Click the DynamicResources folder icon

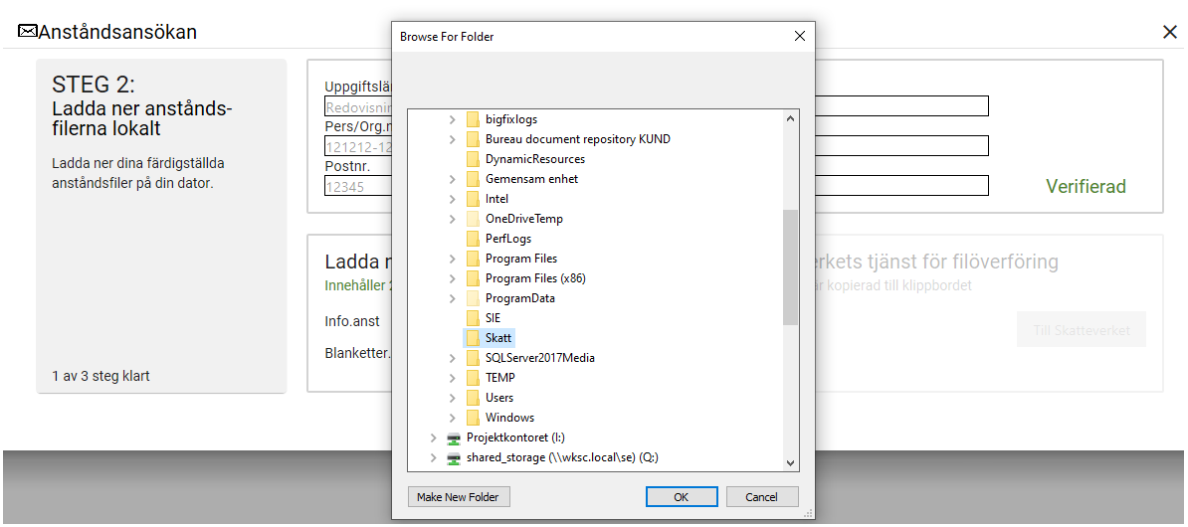pos(473,159)
